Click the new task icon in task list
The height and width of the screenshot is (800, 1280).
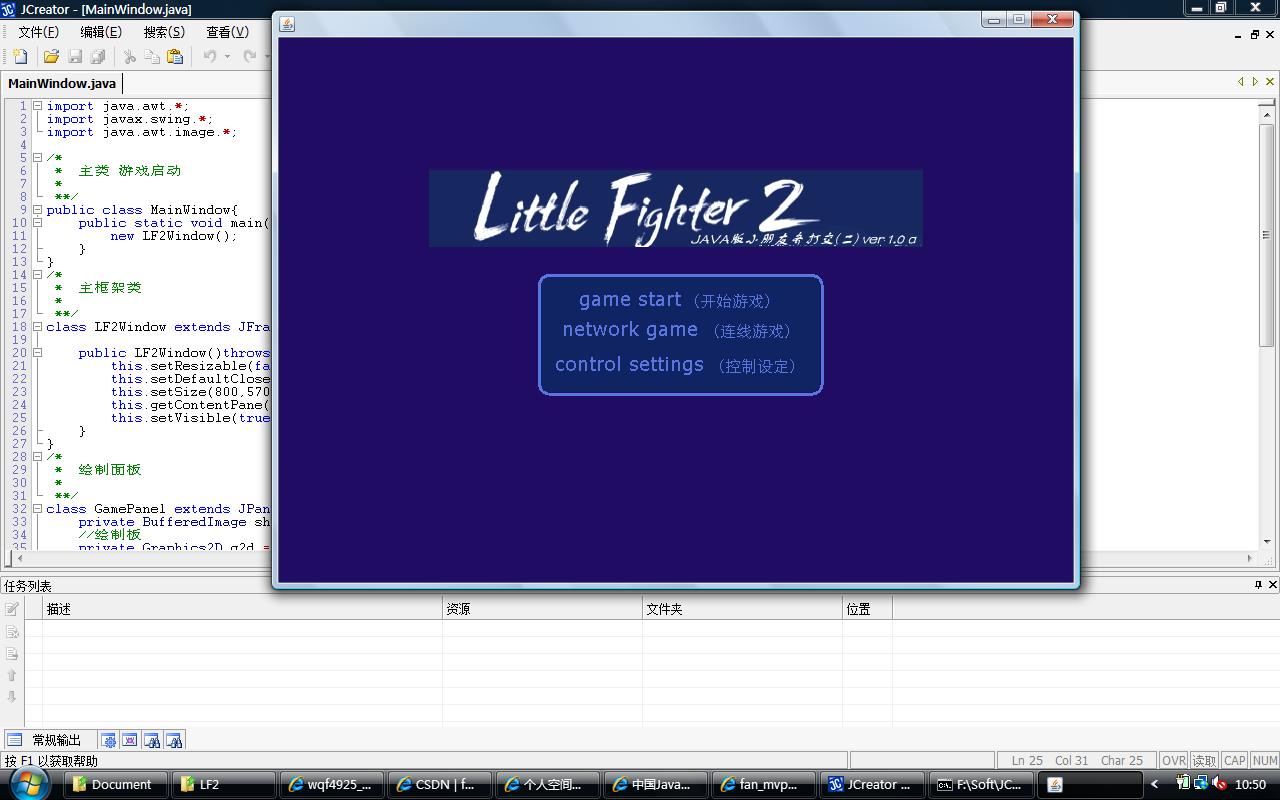click(12, 609)
